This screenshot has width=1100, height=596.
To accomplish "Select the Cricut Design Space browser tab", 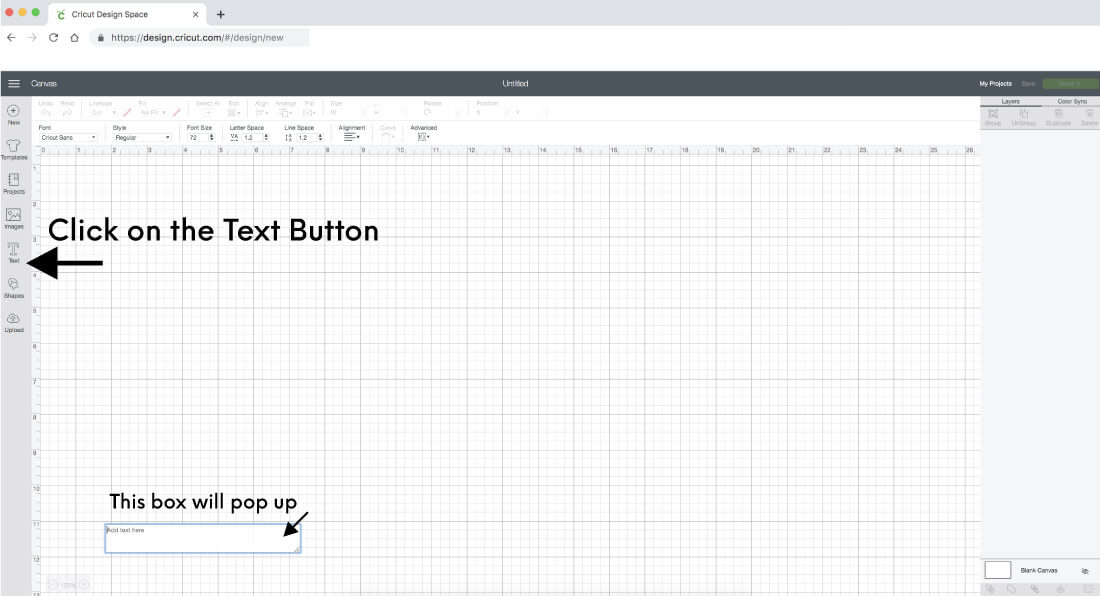I will (126, 14).
